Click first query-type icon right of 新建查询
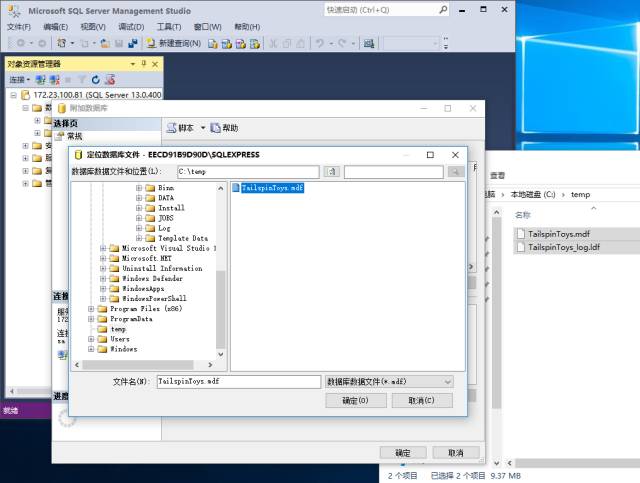This screenshot has width=640, height=483. 213,44
